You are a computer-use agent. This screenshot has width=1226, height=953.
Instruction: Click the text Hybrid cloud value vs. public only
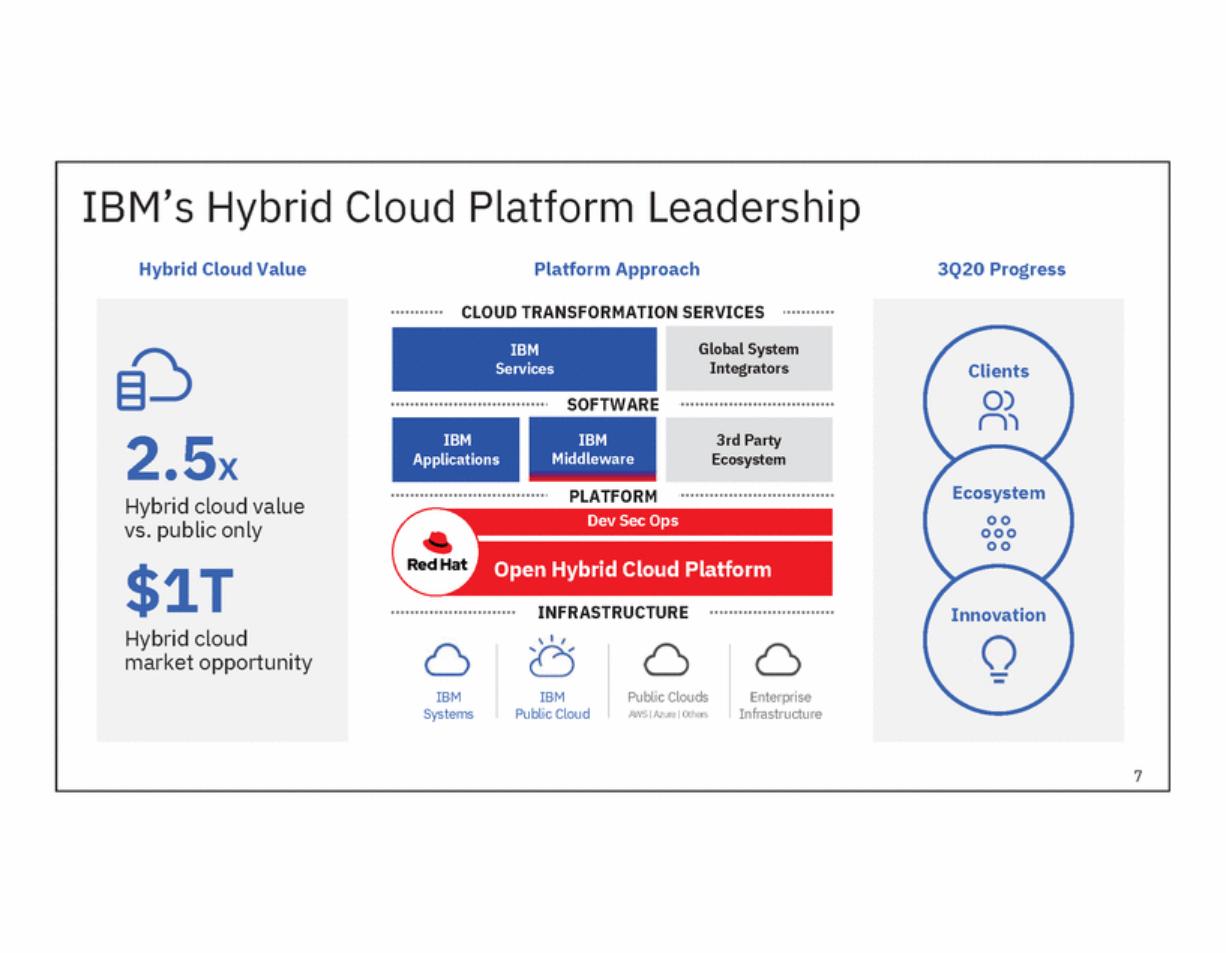tap(214, 518)
